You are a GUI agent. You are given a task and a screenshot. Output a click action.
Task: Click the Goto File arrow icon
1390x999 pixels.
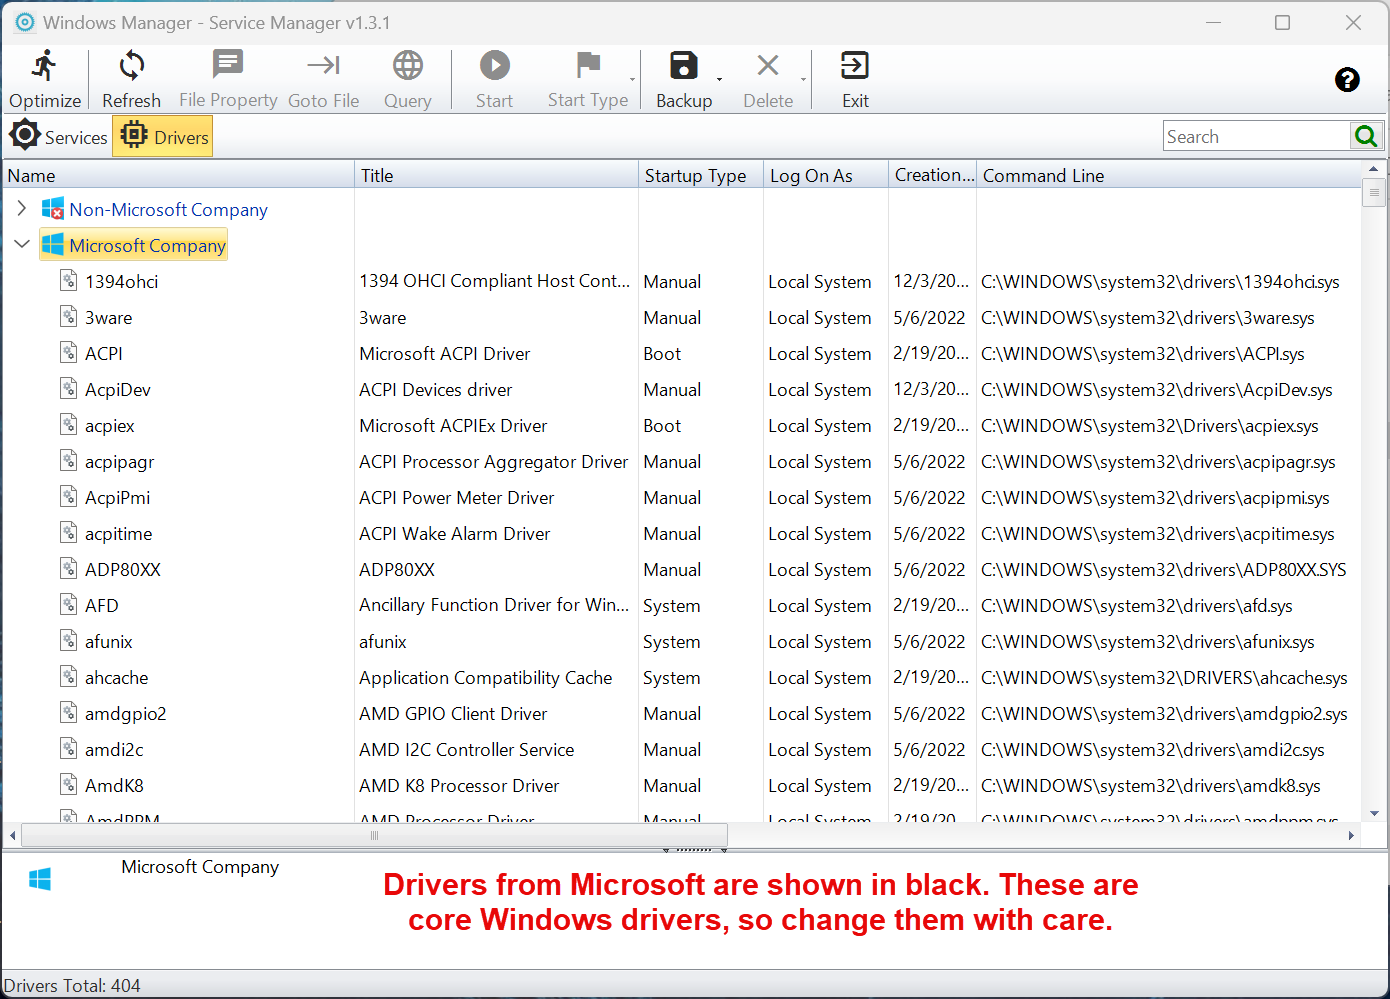[x=323, y=66]
